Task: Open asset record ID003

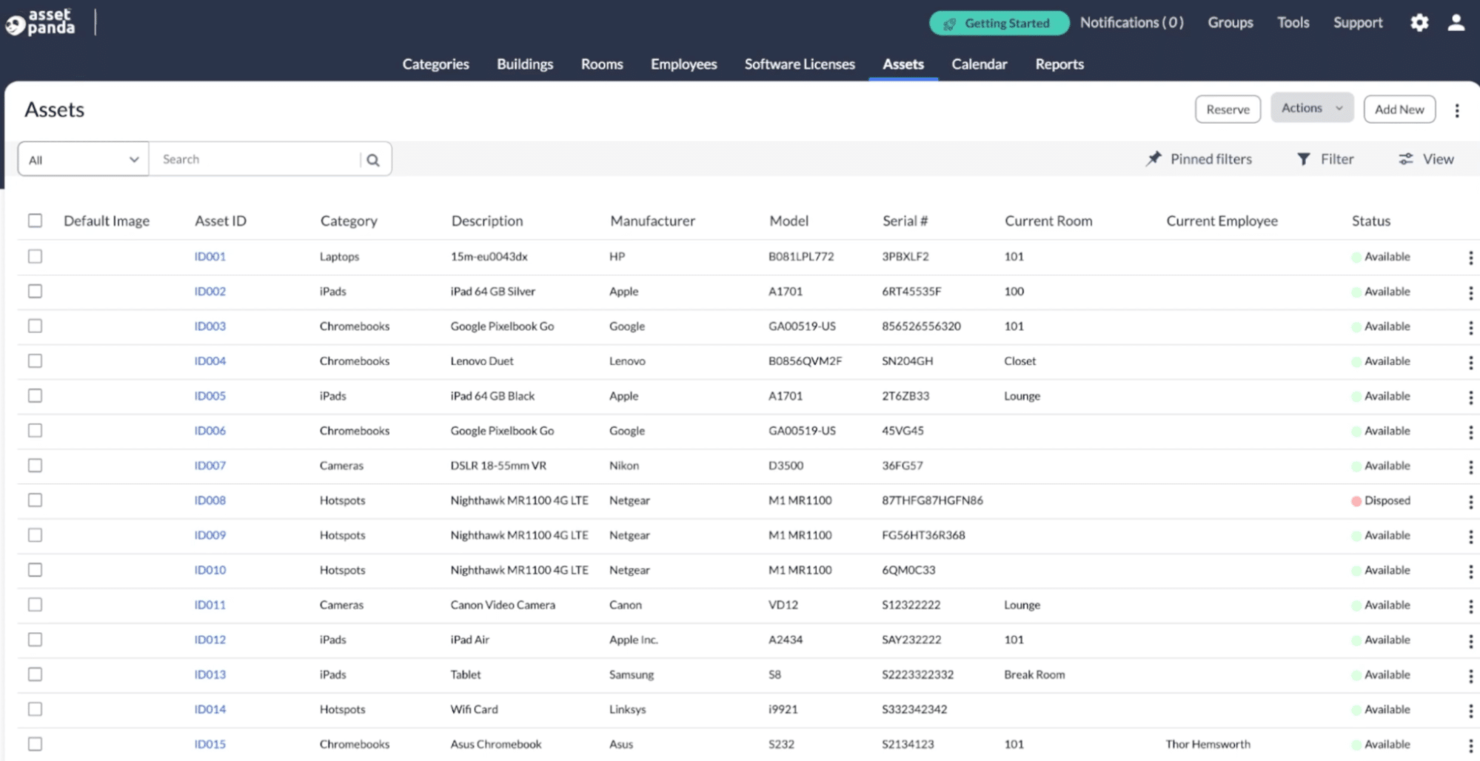Action: tap(210, 326)
